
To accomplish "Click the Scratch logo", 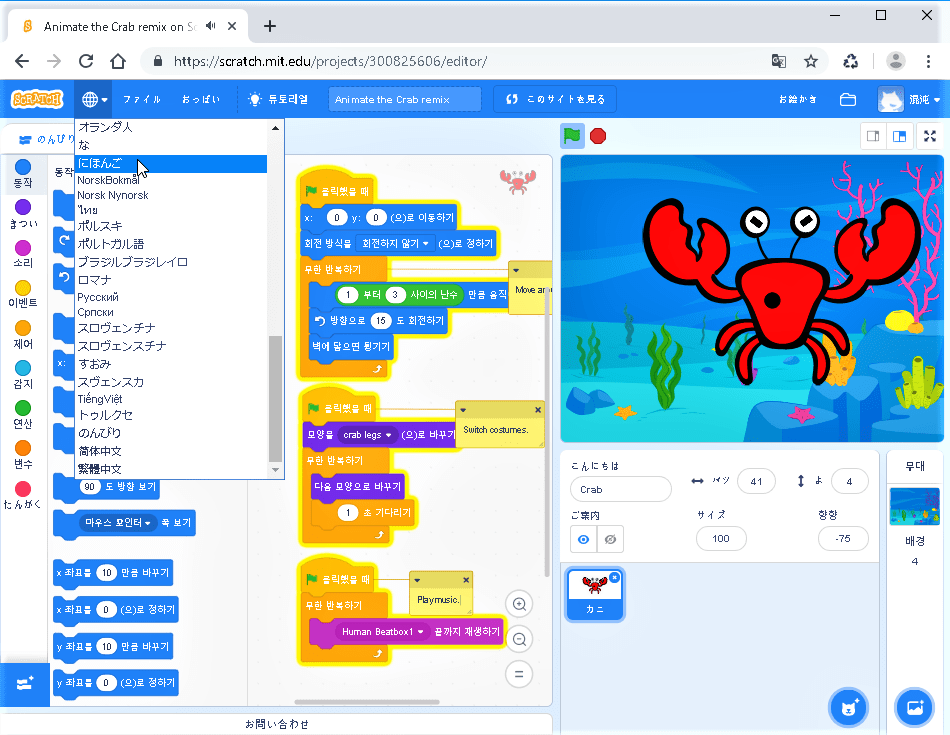I will tap(37, 99).
